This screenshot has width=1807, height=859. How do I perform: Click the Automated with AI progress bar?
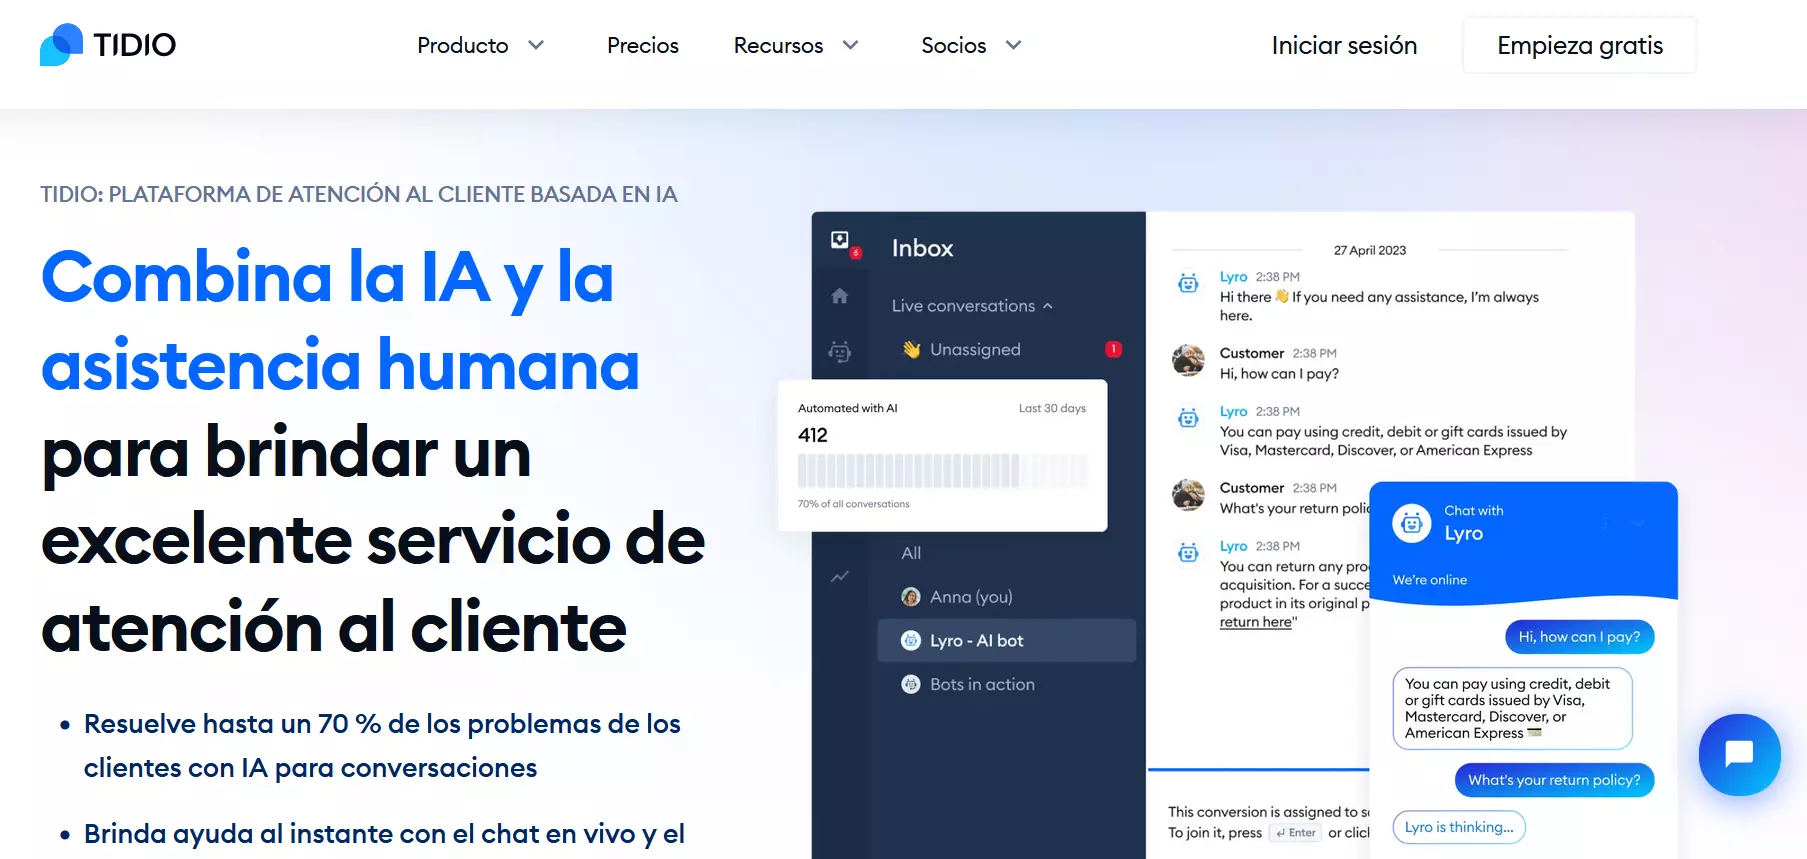942,470
